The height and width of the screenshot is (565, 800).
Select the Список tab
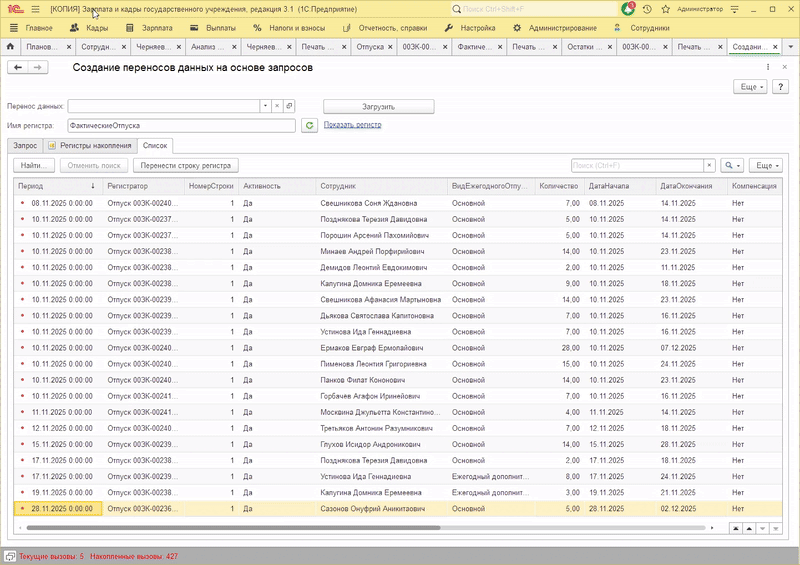[x=155, y=145]
